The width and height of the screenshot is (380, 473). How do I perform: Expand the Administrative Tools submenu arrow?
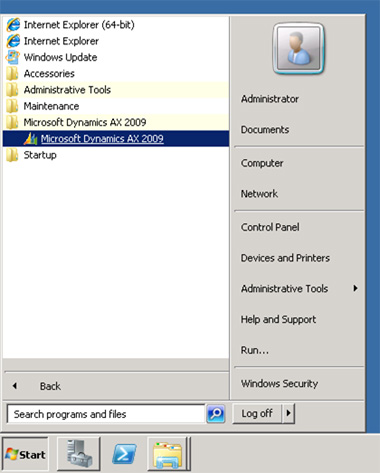coord(355,288)
